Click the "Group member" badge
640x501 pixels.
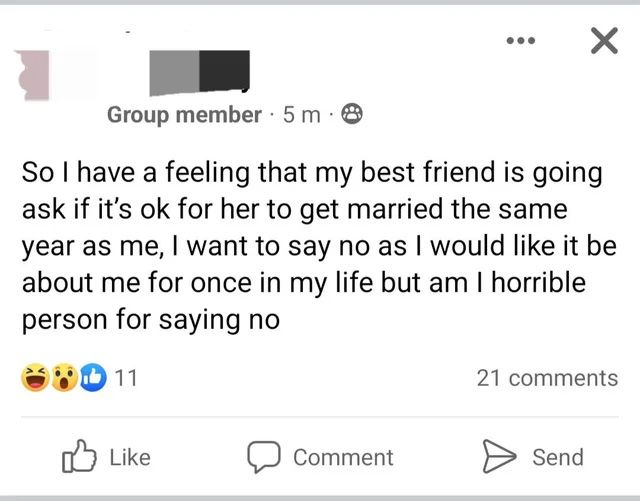184,115
